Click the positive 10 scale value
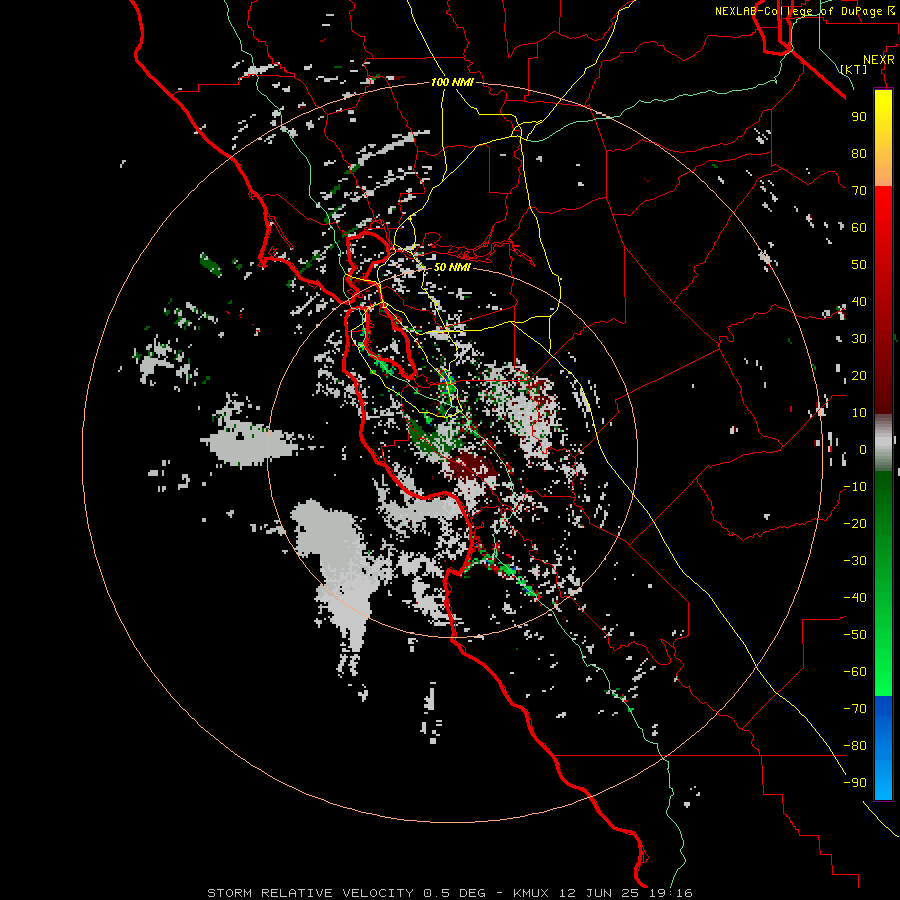The width and height of the screenshot is (900, 900). [859, 413]
